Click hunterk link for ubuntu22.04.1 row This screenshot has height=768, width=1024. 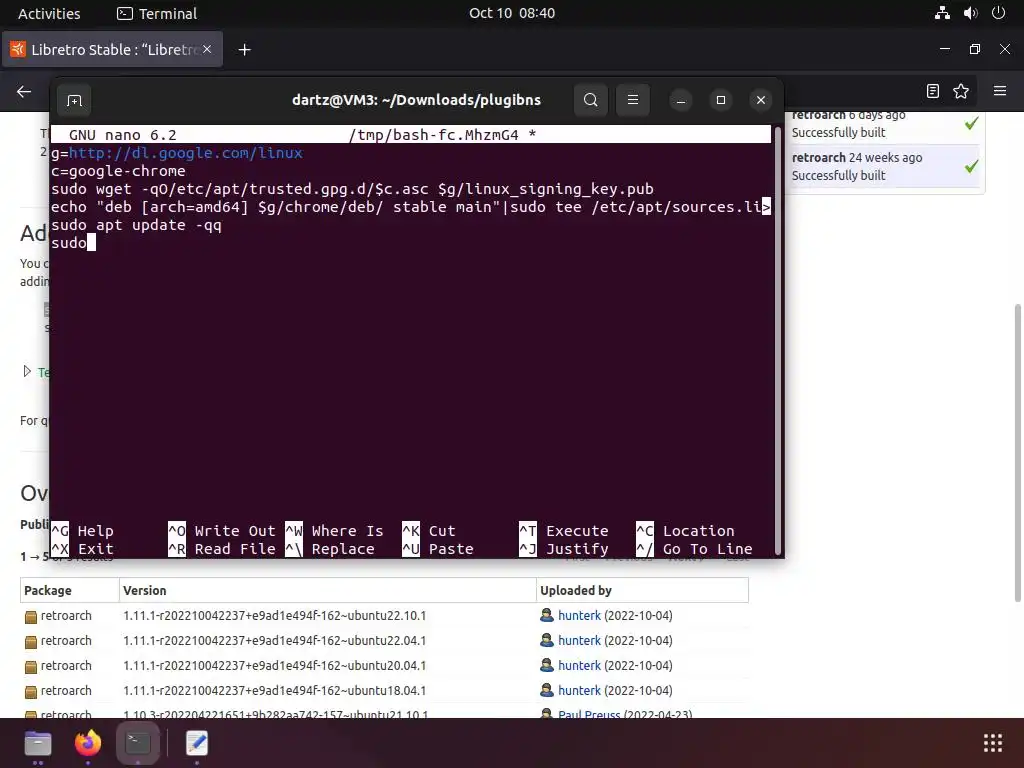click(579, 641)
